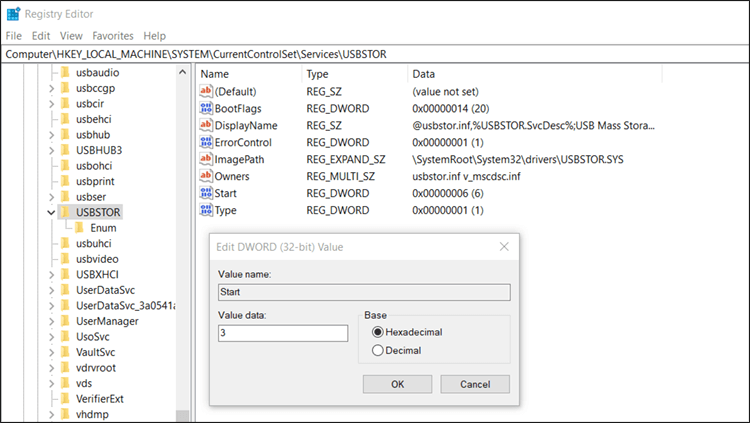Click the ErrorControl DWORD value icon
Viewport: 750px width, 423px height.
206,143
